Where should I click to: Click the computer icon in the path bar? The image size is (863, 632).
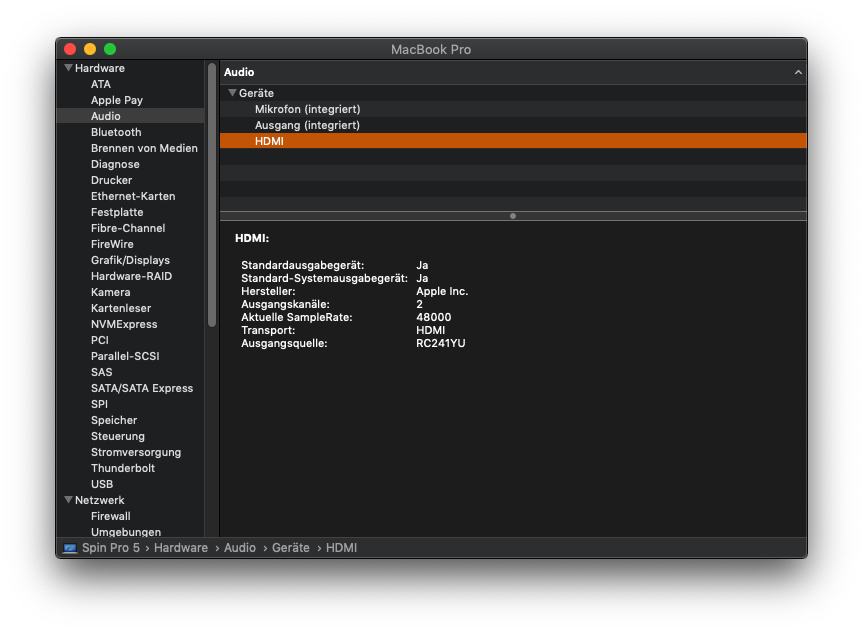pos(70,548)
